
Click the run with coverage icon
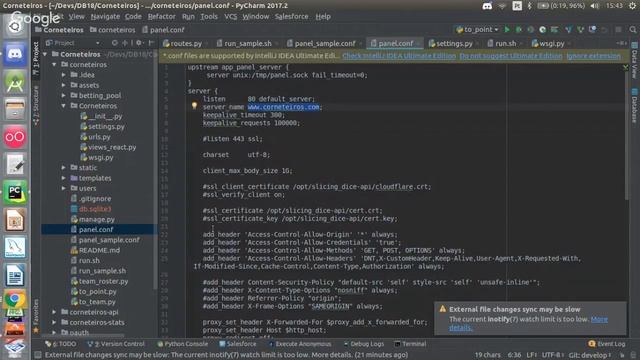(x=531, y=29)
